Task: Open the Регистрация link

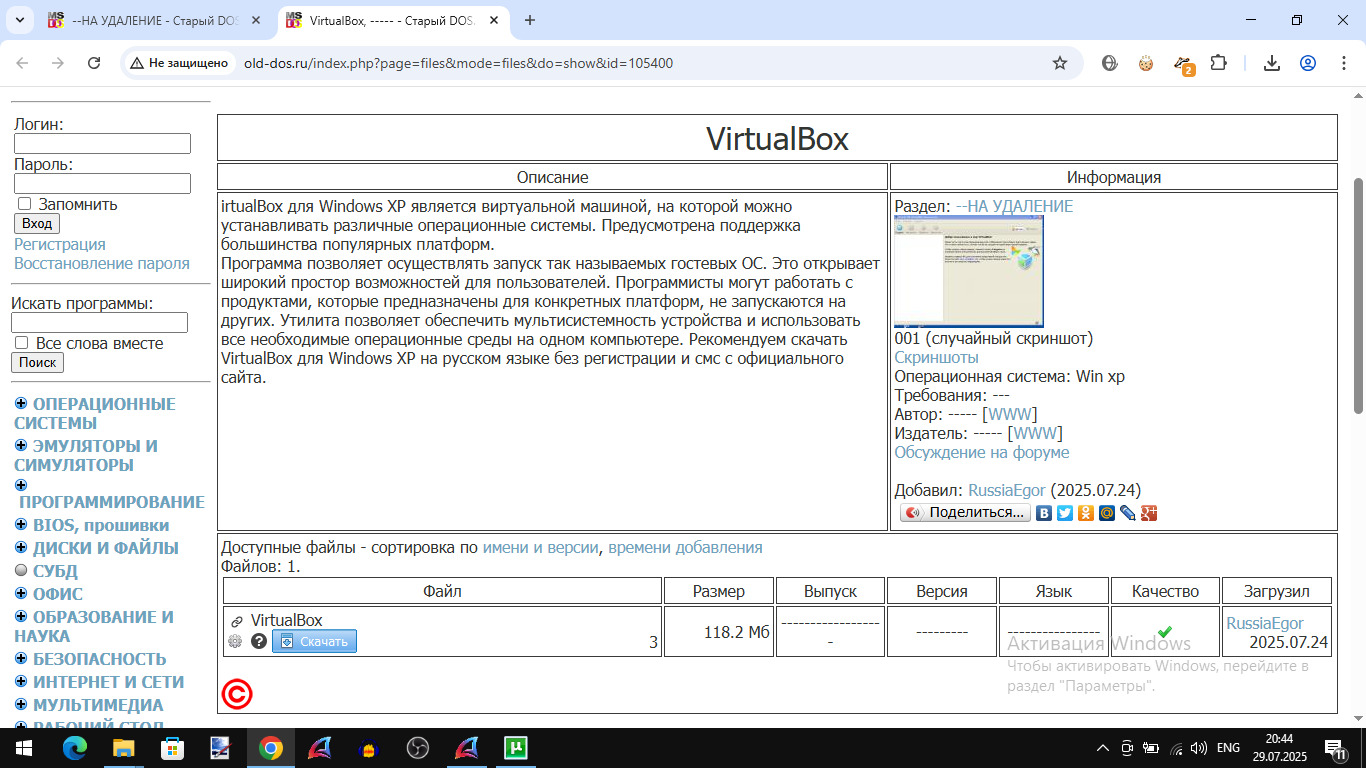Action: 59,244
